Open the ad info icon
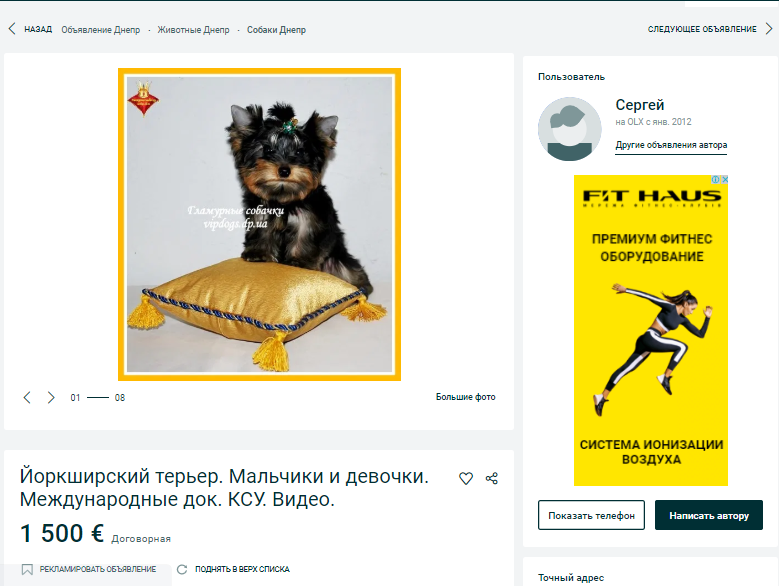The height and width of the screenshot is (586, 779). click(715, 179)
